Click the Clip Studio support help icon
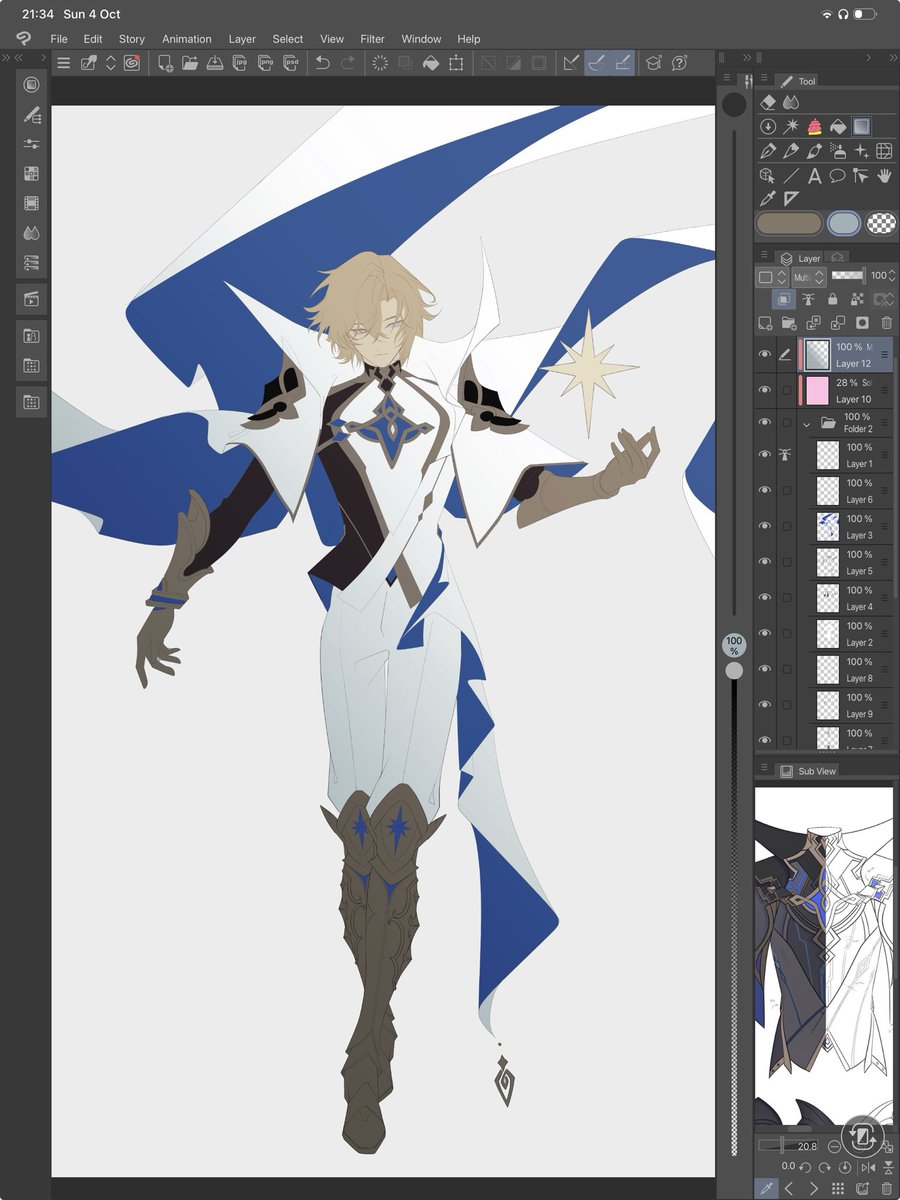Screen dimensions: 900x1200 (680, 62)
